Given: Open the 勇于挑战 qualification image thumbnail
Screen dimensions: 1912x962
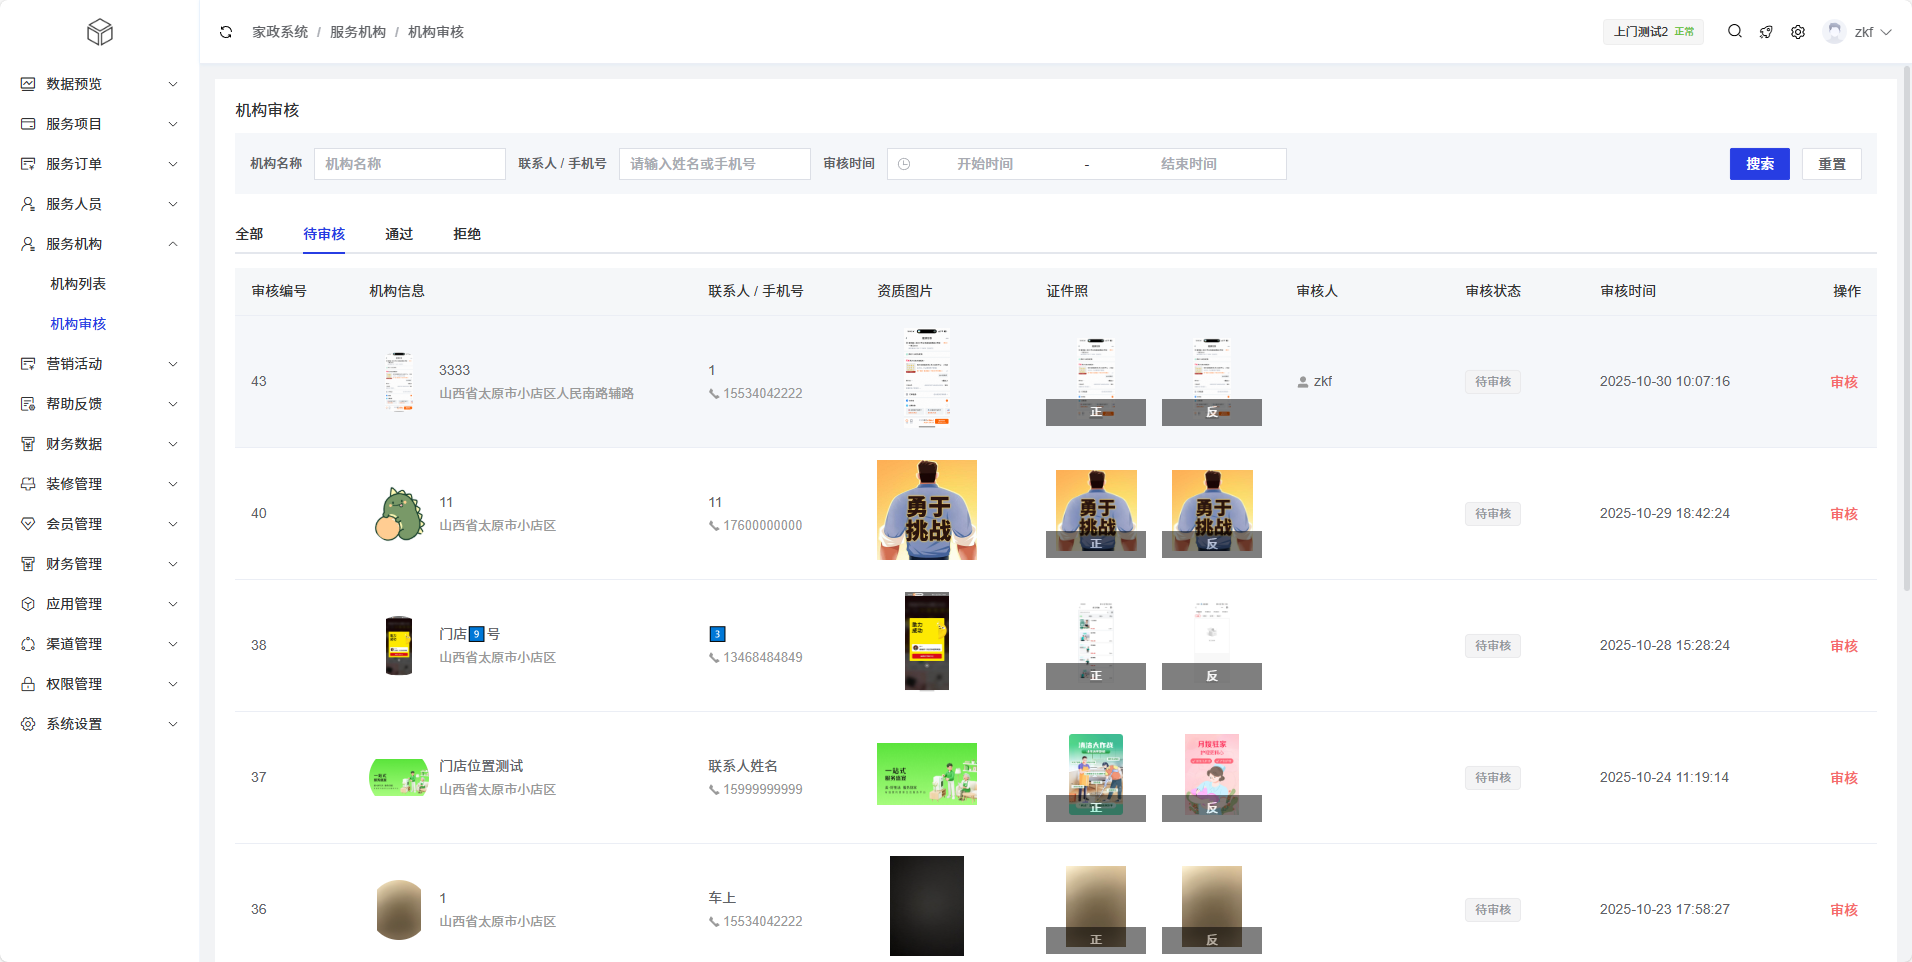Looking at the screenshot, I should [x=926, y=510].
